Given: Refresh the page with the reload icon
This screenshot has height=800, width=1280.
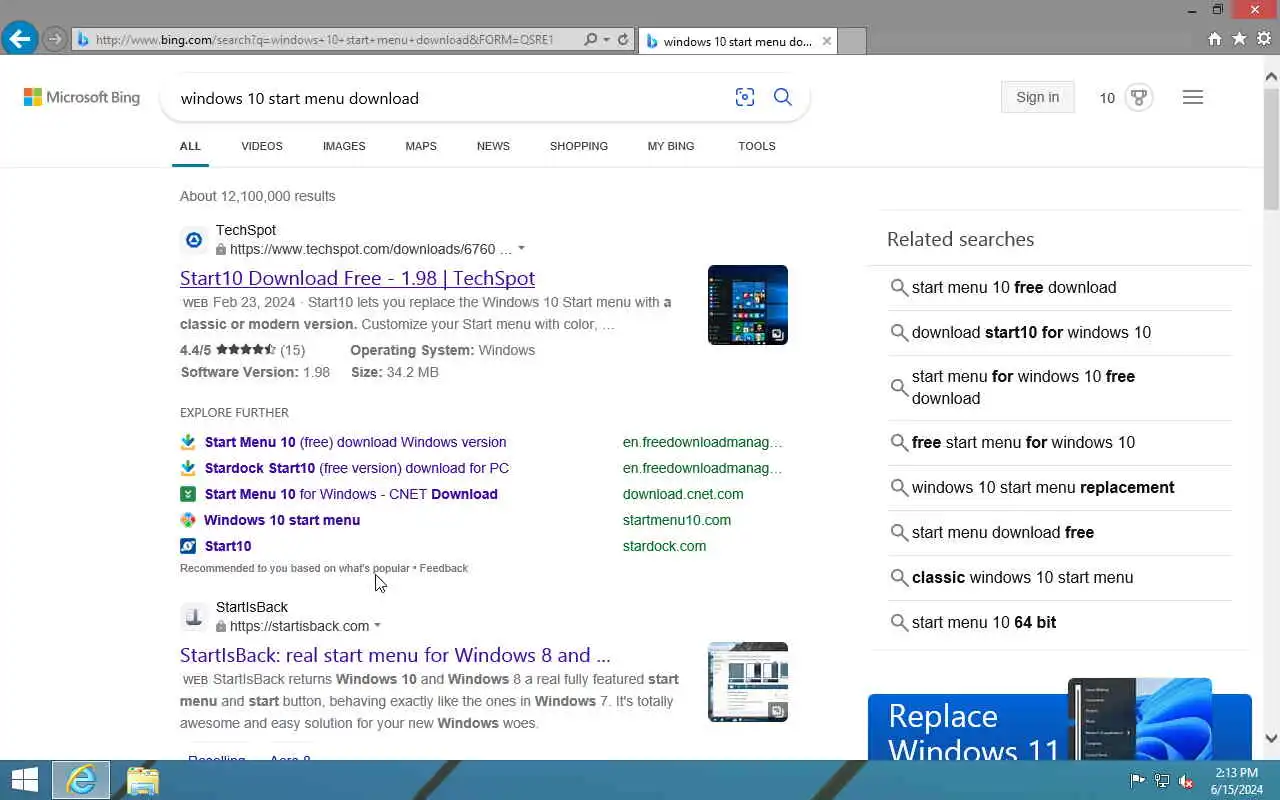Looking at the screenshot, I should pyautogui.click(x=623, y=40).
